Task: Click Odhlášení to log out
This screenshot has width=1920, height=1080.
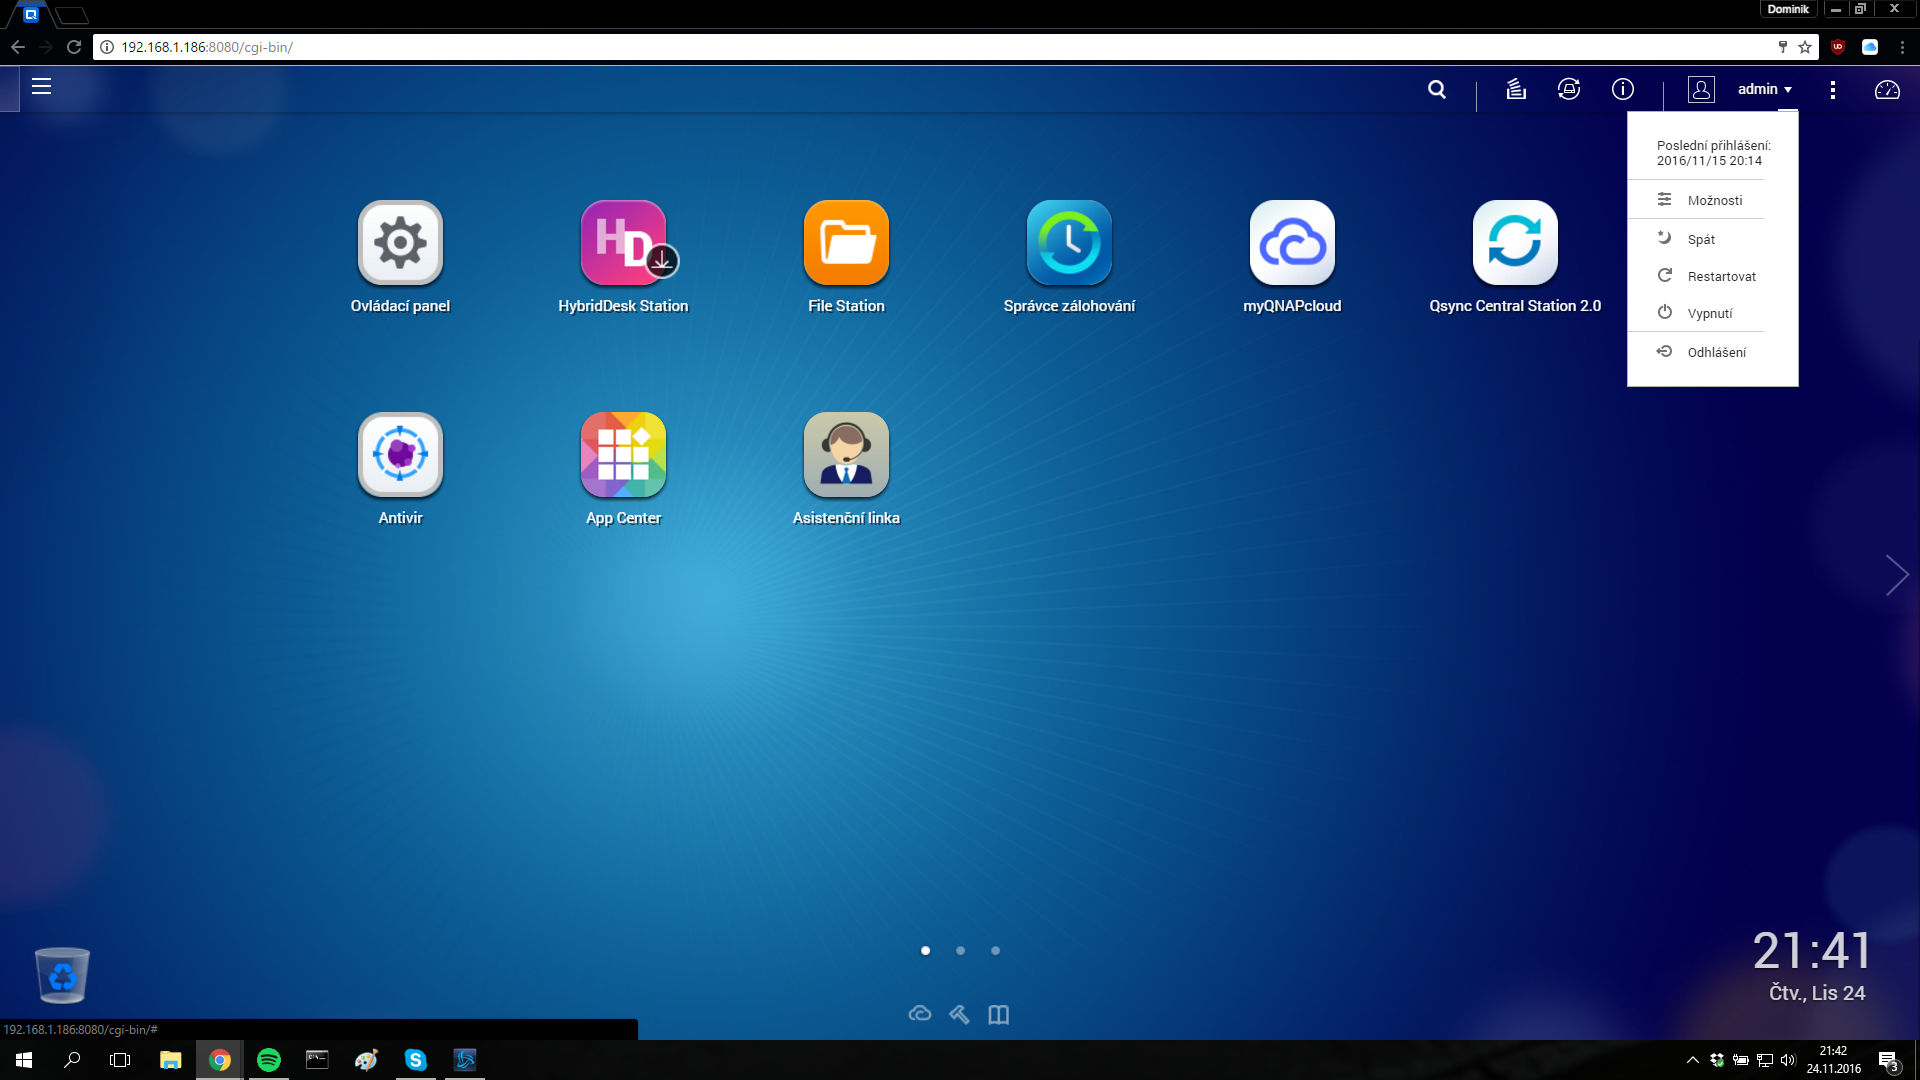Action: coord(1716,352)
